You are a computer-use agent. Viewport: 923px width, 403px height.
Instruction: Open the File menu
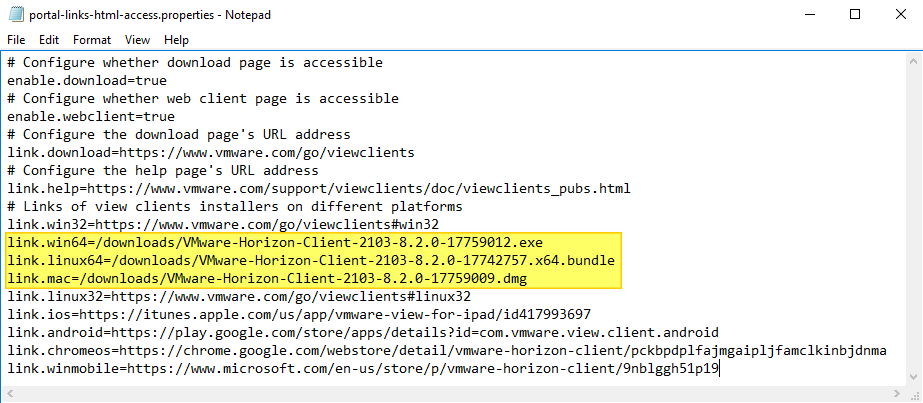(x=16, y=40)
